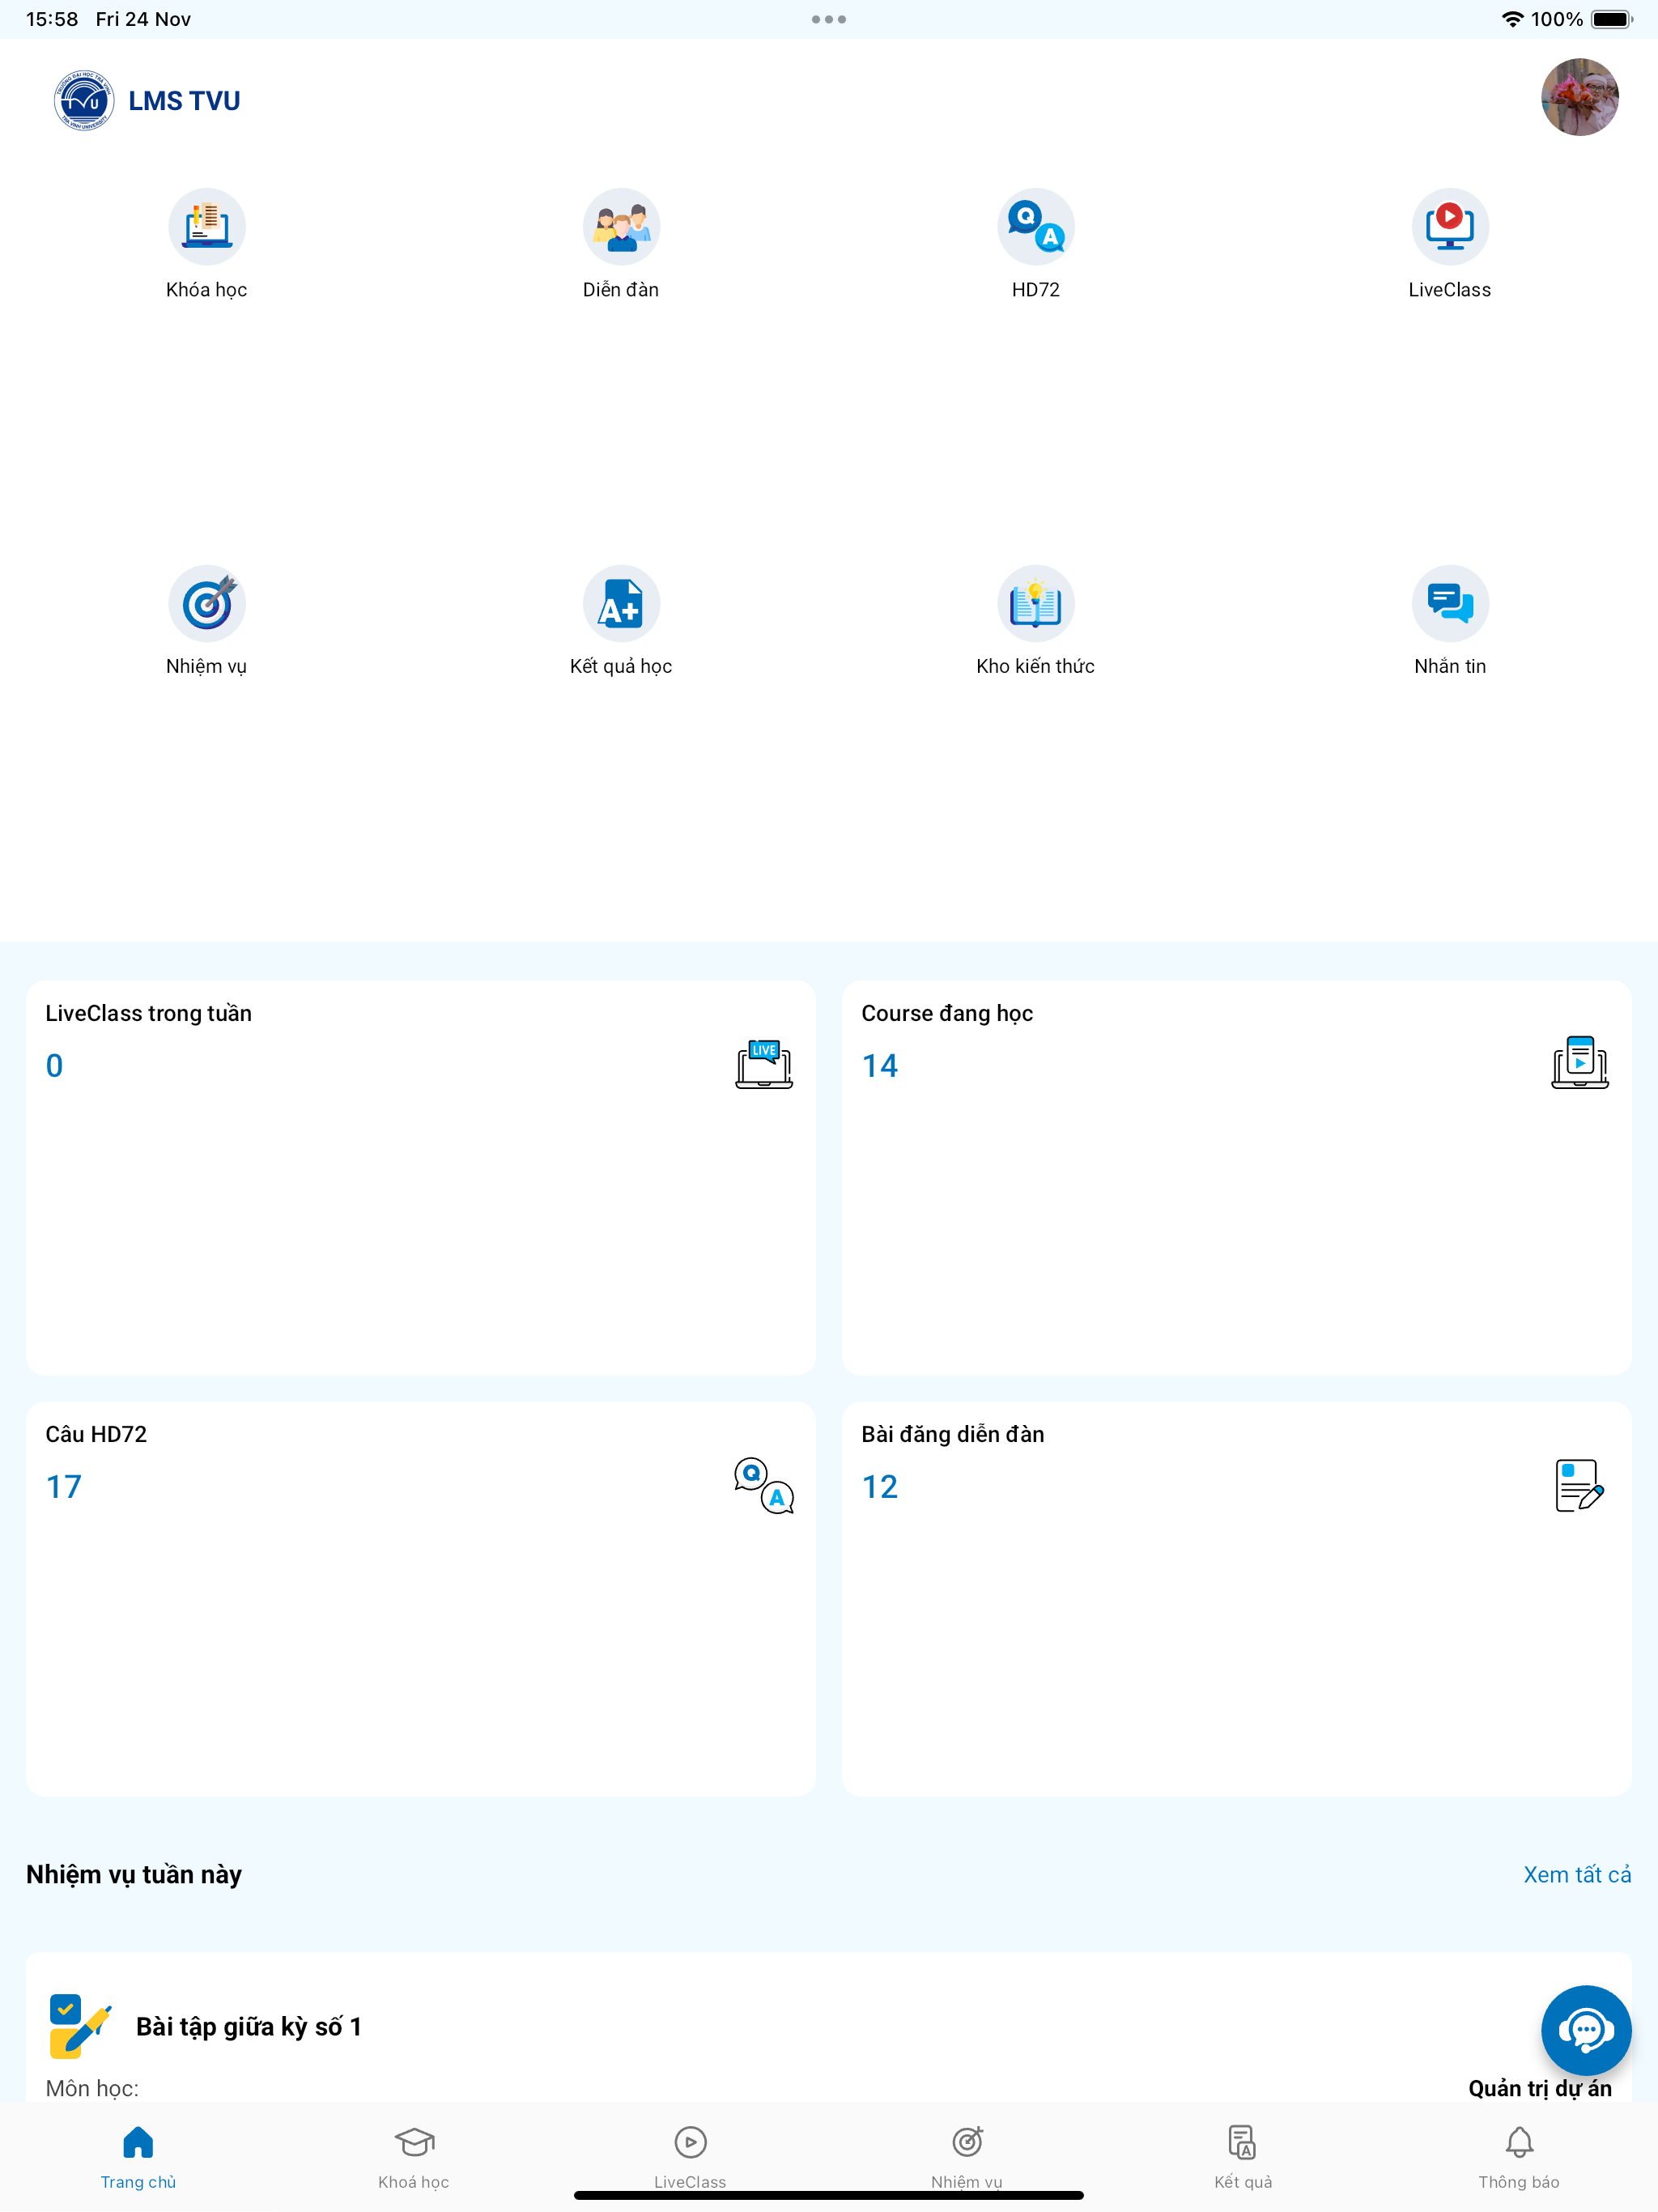Viewport: 1658px width, 2212px height.
Task: Tap the Q&A bubbles icon in Câu HD72 card
Action: [x=764, y=1485]
